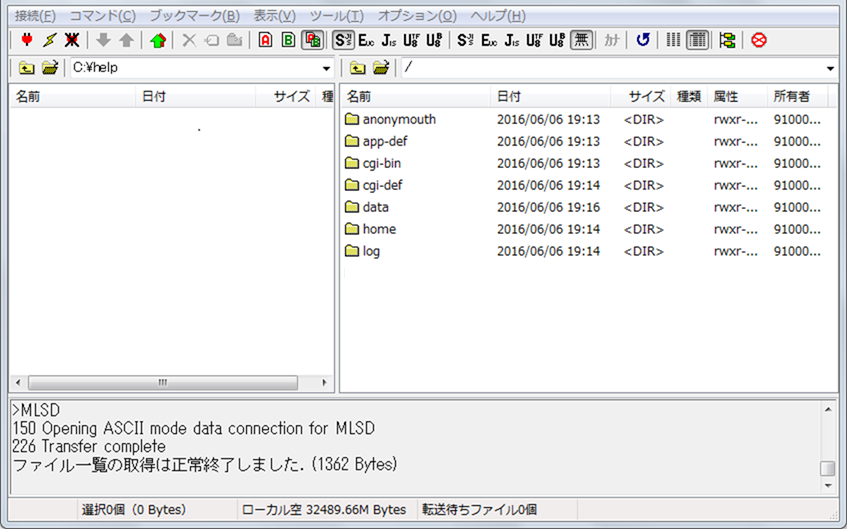Screen dimensions: 847x529
Task: Open the コマンド(C) menu
Action: point(103,16)
